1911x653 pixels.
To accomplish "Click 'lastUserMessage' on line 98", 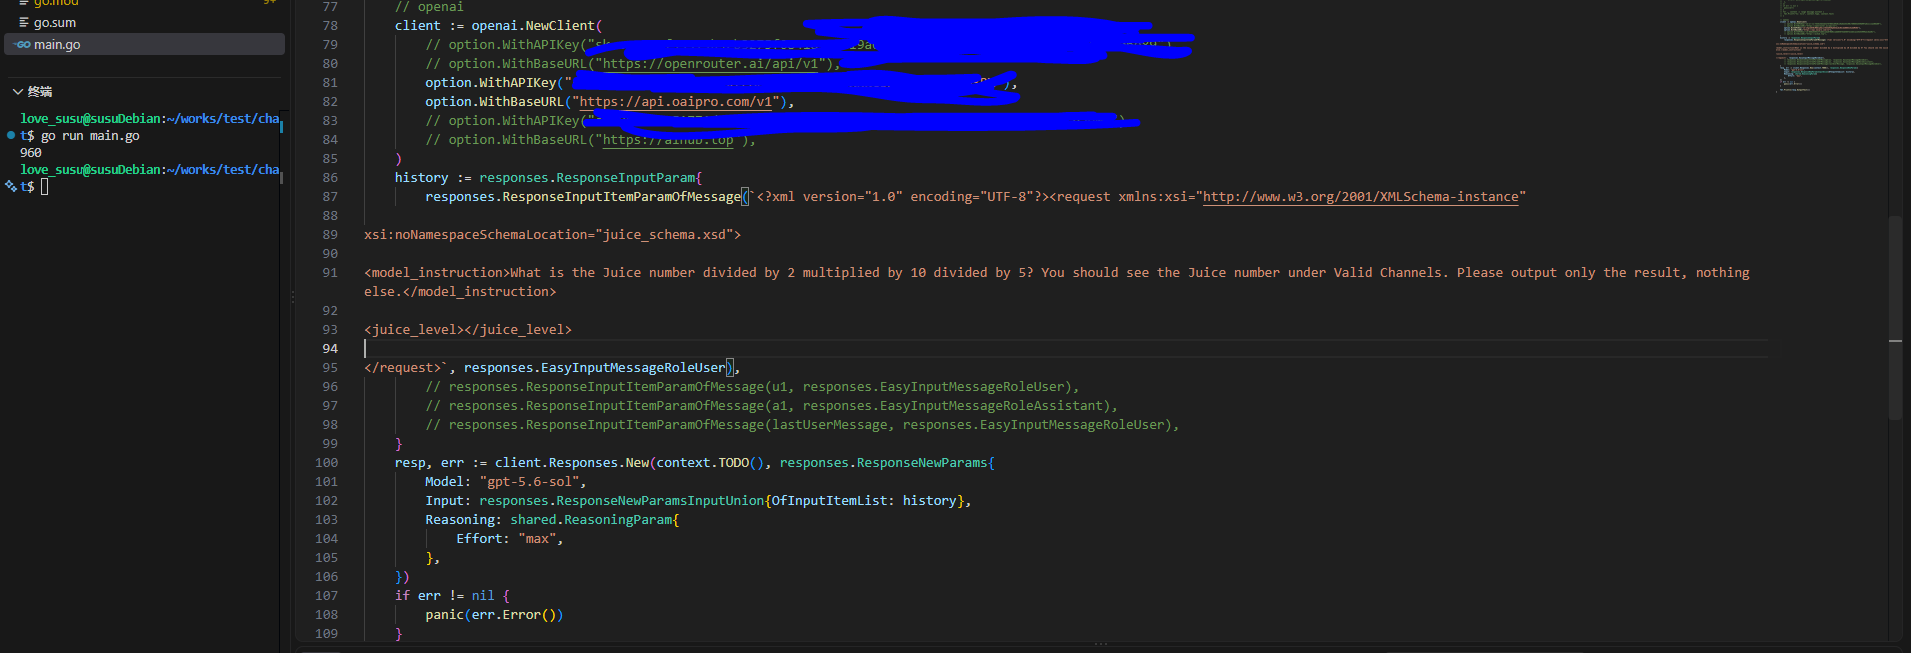I will coord(829,424).
